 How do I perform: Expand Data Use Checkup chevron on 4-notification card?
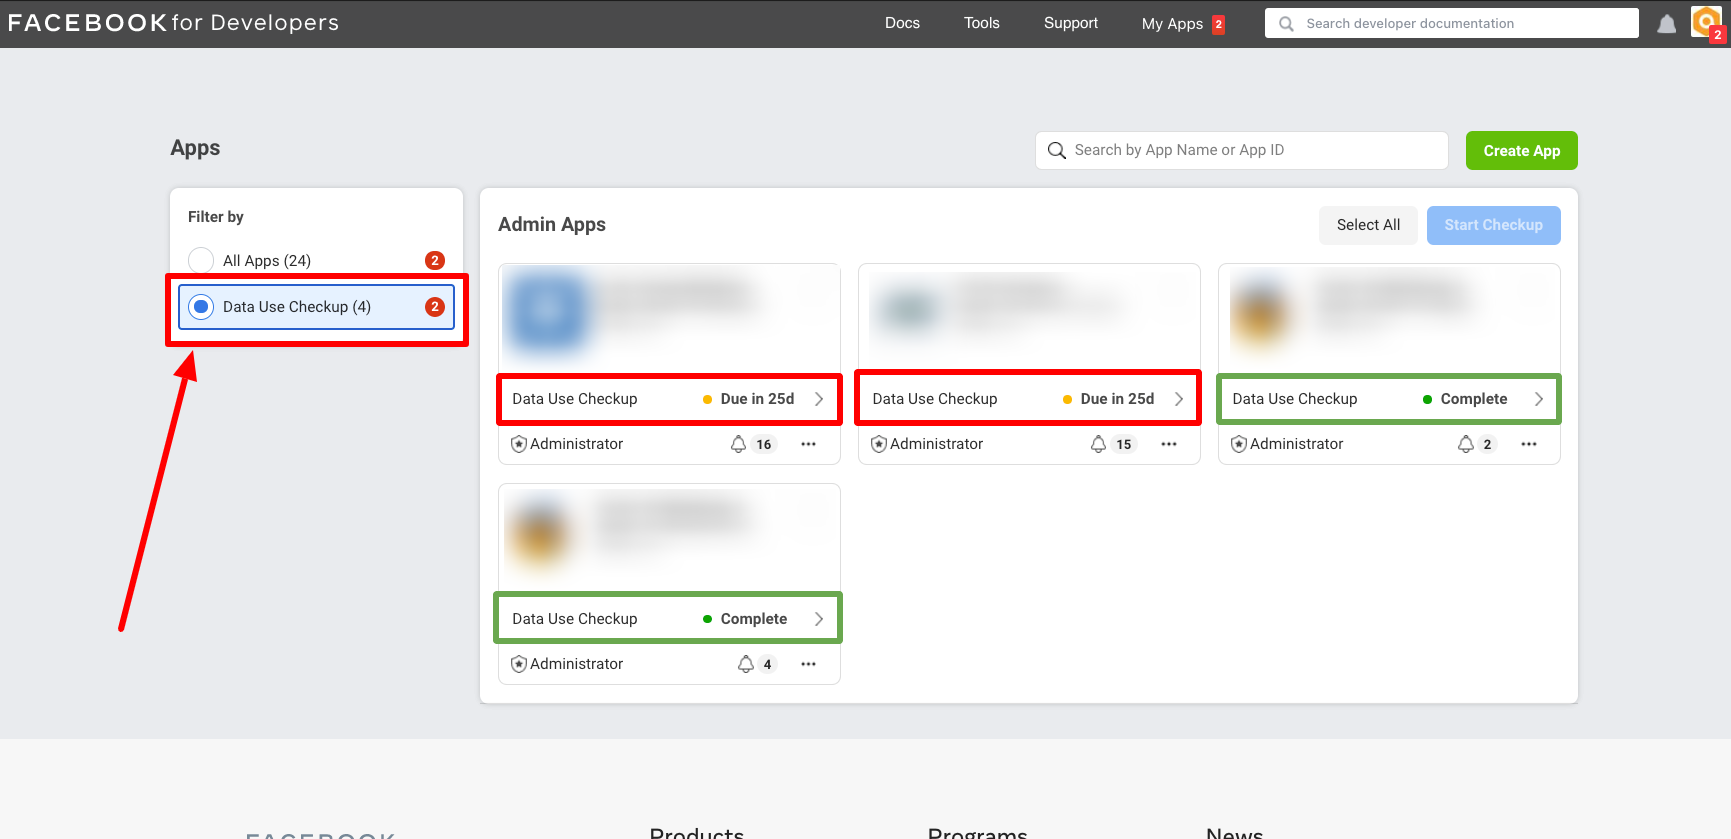pyautogui.click(x=819, y=619)
